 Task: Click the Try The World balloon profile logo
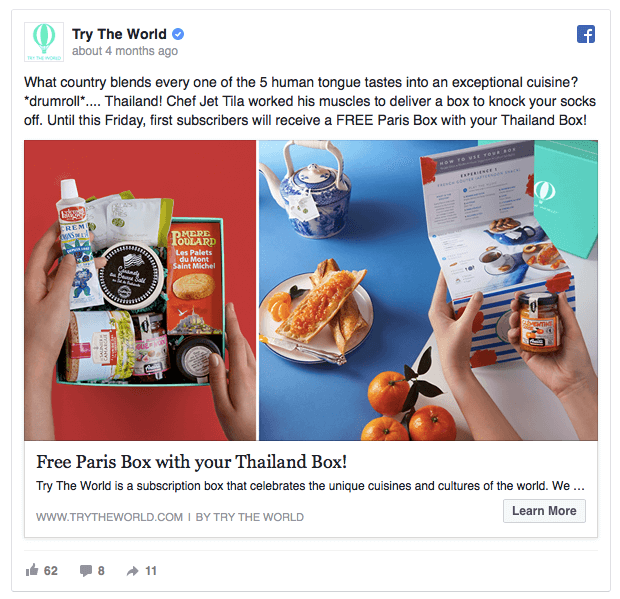pyautogui.click(x=44, y=42)
